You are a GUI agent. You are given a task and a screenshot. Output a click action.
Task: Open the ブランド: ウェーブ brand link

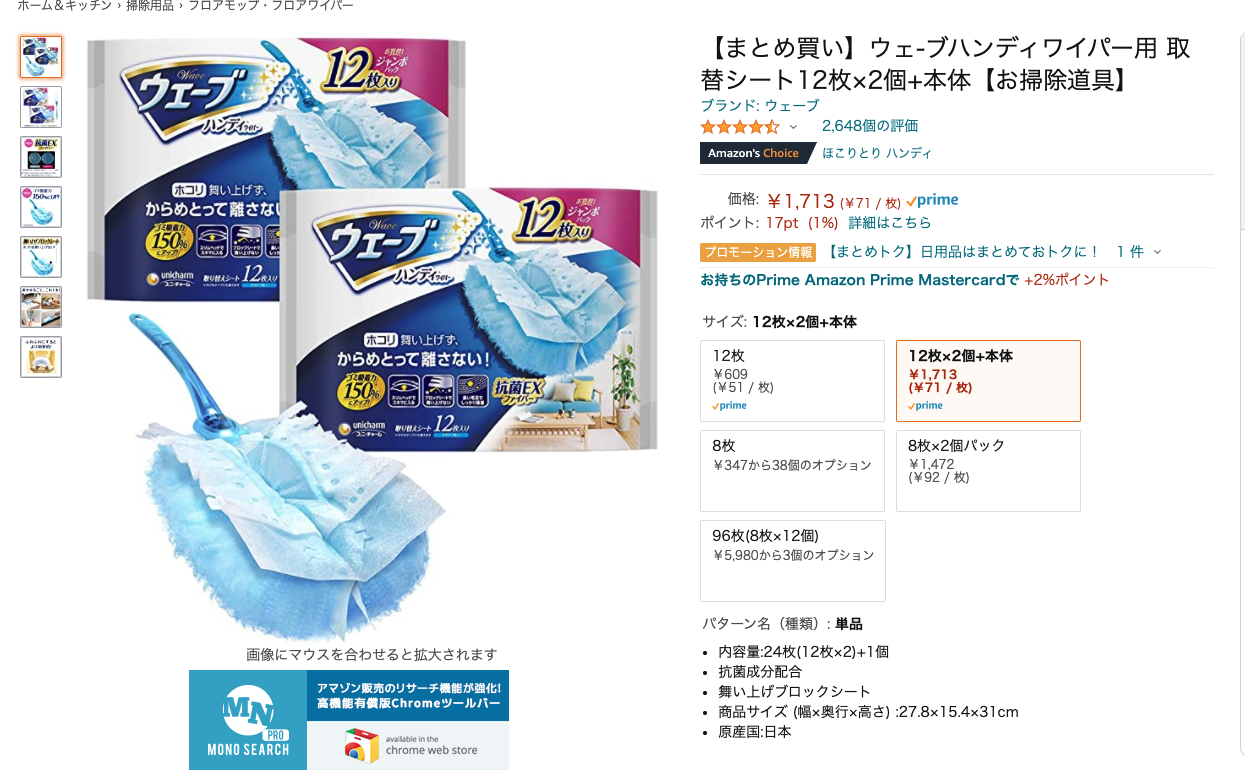coord(760,105)
